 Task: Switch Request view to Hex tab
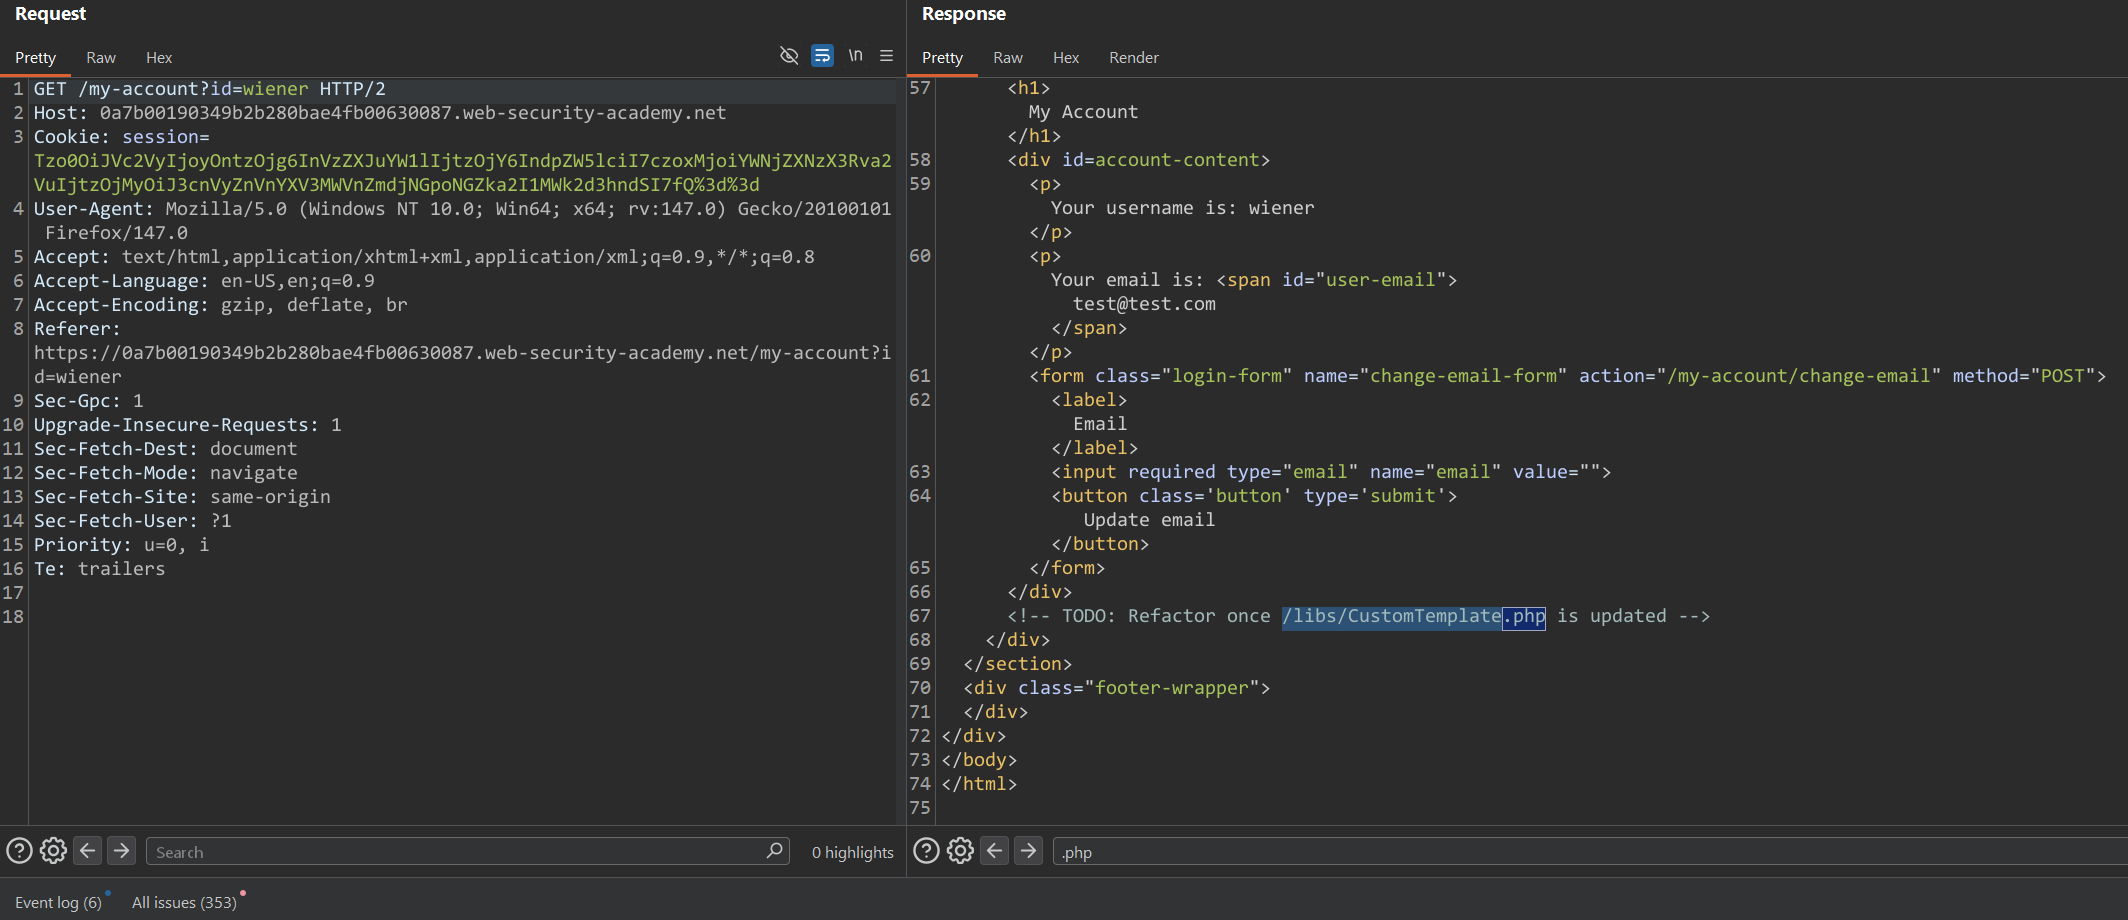[159, 58]
